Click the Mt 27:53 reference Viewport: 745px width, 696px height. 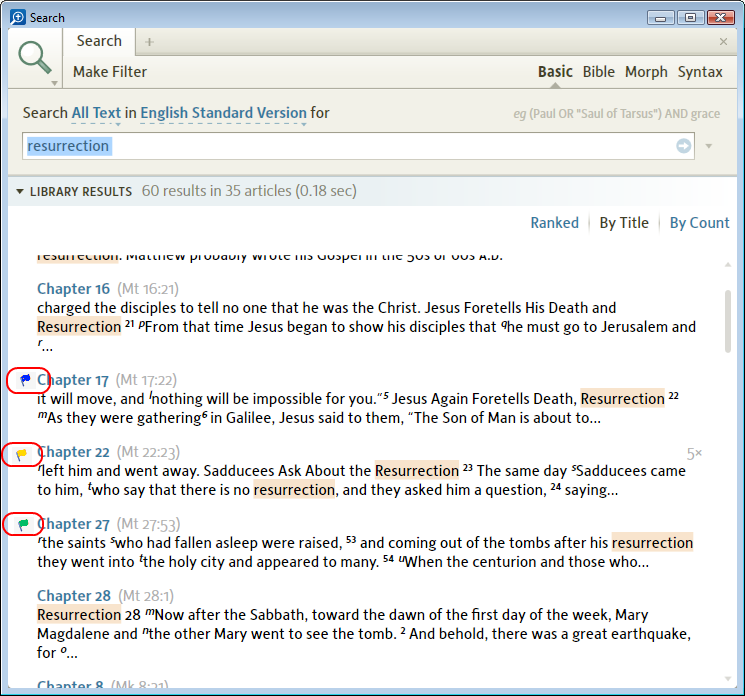[x=148, y=524]
